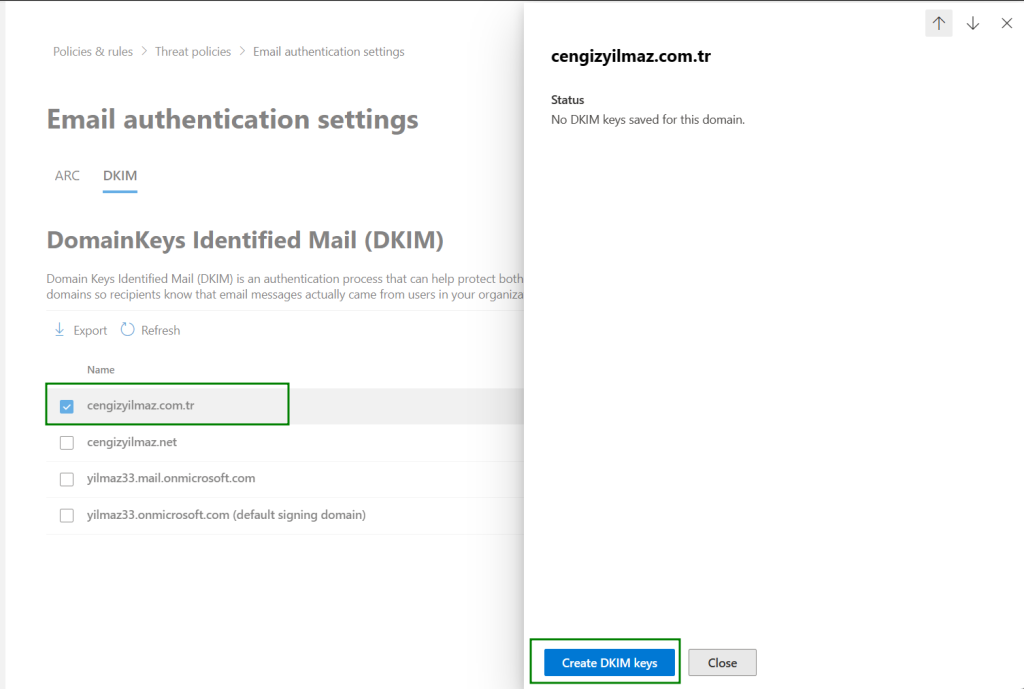This screenshot has height=689, width=1024.
Task: Click the Export download icon
Action: coord(59,330)
